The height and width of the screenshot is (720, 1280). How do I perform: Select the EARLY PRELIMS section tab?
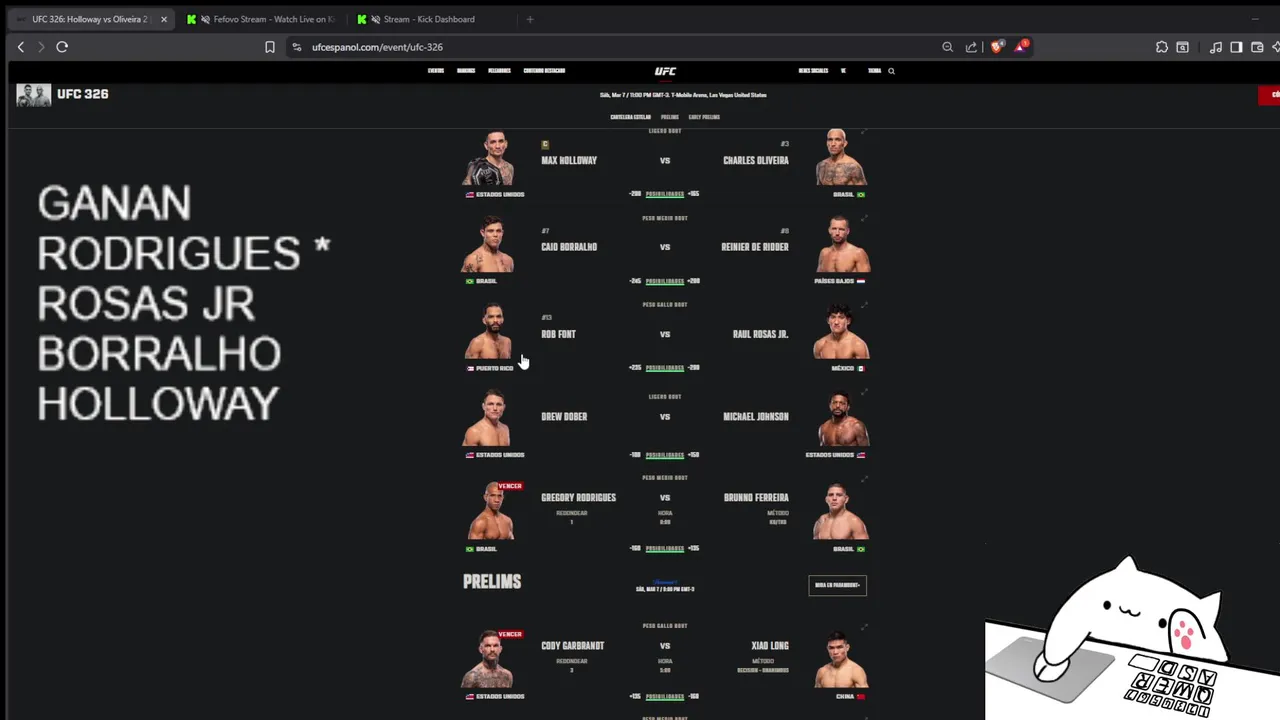point(704,117)
